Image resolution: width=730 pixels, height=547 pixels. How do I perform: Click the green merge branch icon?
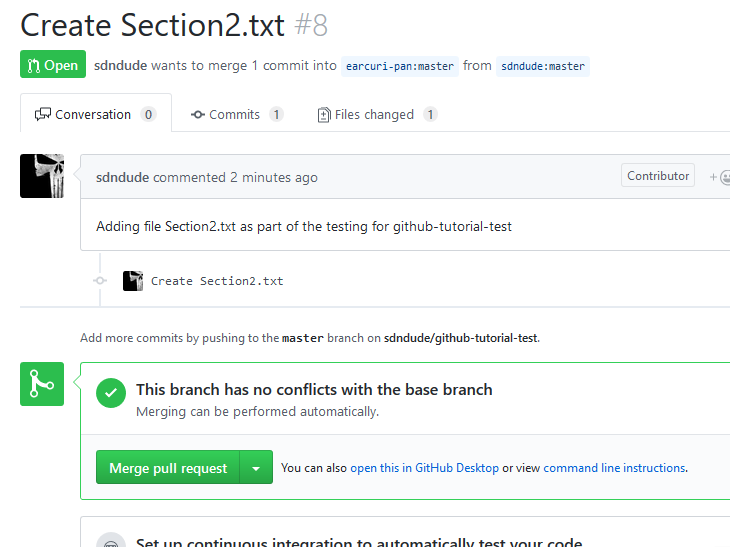pos(42,384)
